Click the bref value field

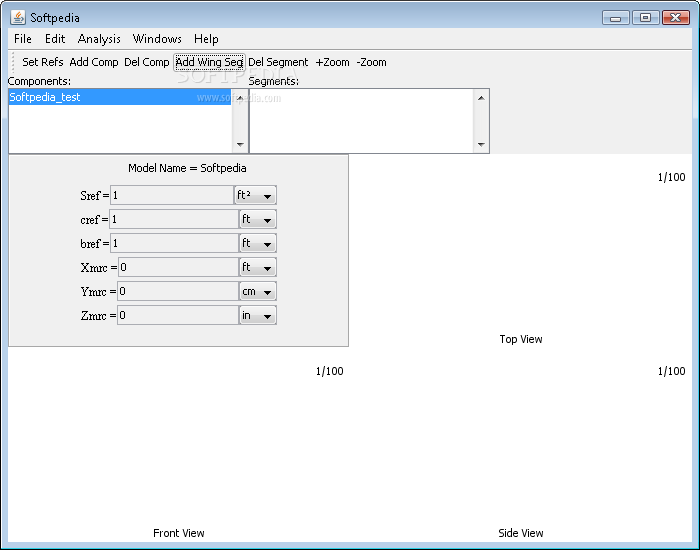pyautogui.click(x=175, y=243)
